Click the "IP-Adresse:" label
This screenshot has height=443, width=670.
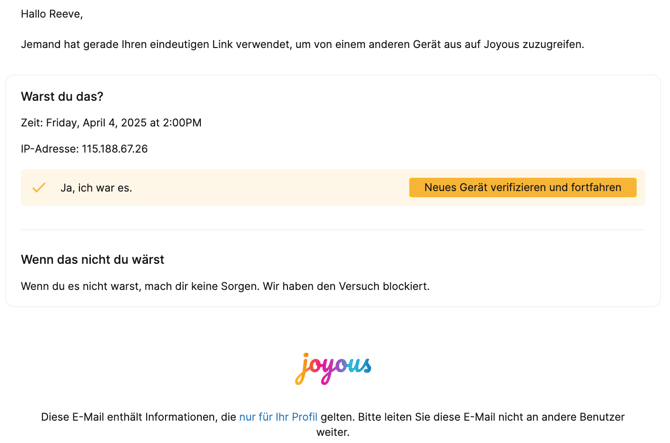(x=49, y=149)
